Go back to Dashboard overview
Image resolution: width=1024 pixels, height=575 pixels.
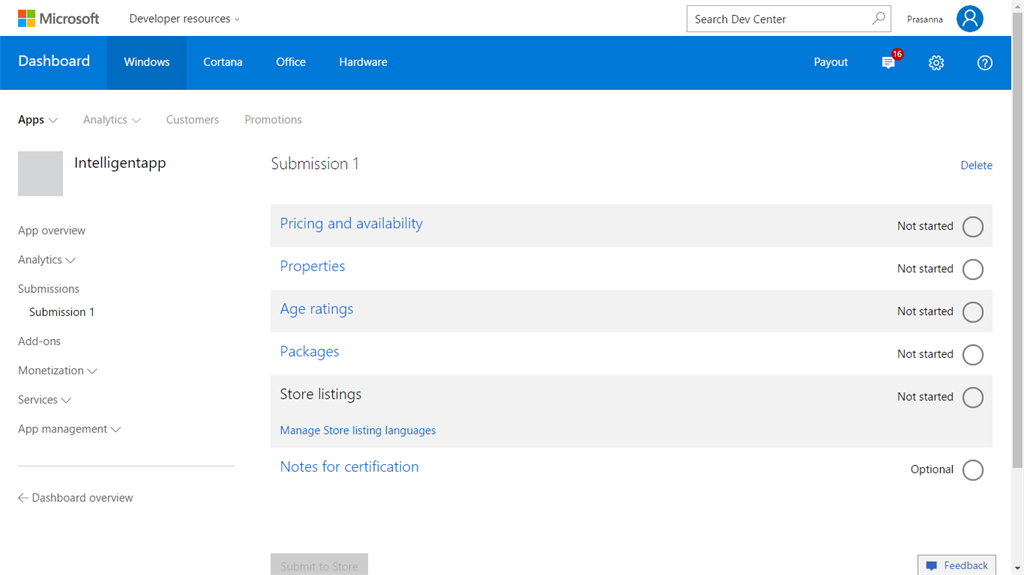point(75,498)
